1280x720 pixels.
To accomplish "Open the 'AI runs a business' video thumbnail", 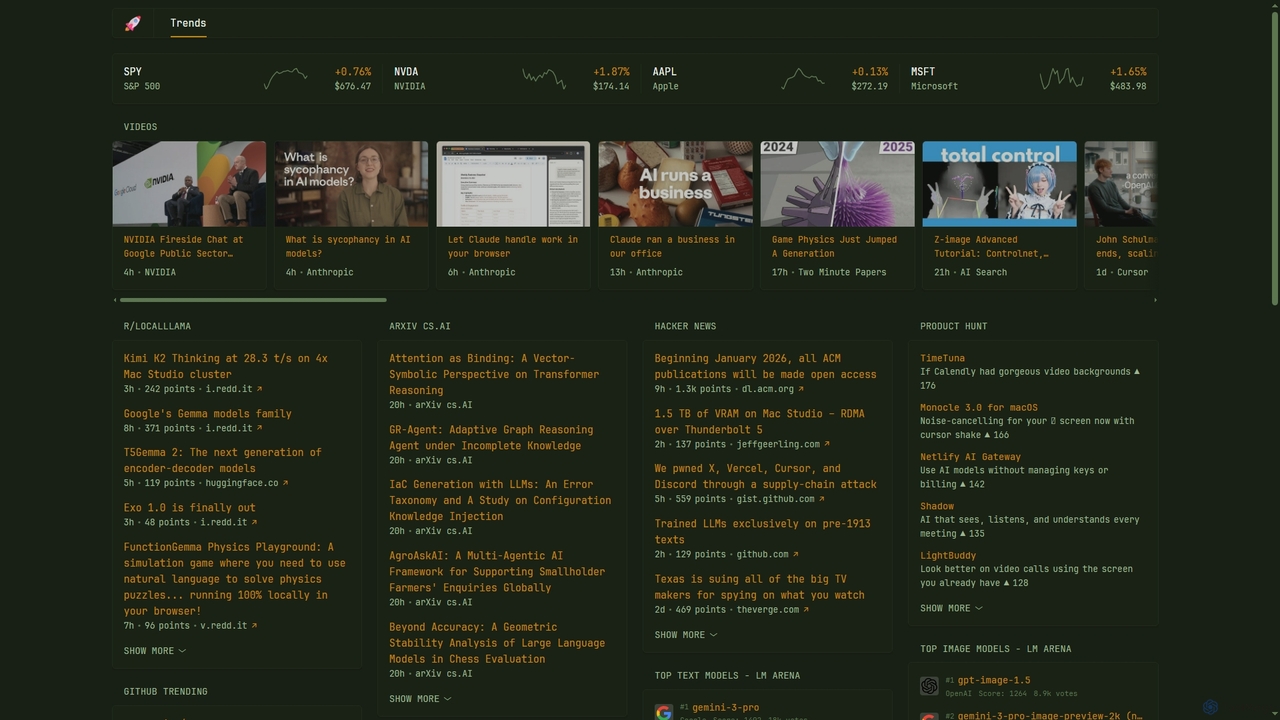I will [x=675, y=184].
